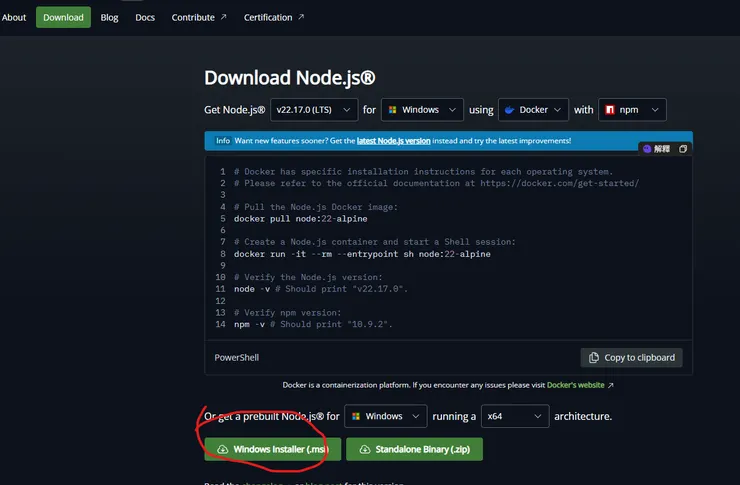Open the top Windows platform dropdown
This screenshot has width=740, height=485.
(422, 110)
